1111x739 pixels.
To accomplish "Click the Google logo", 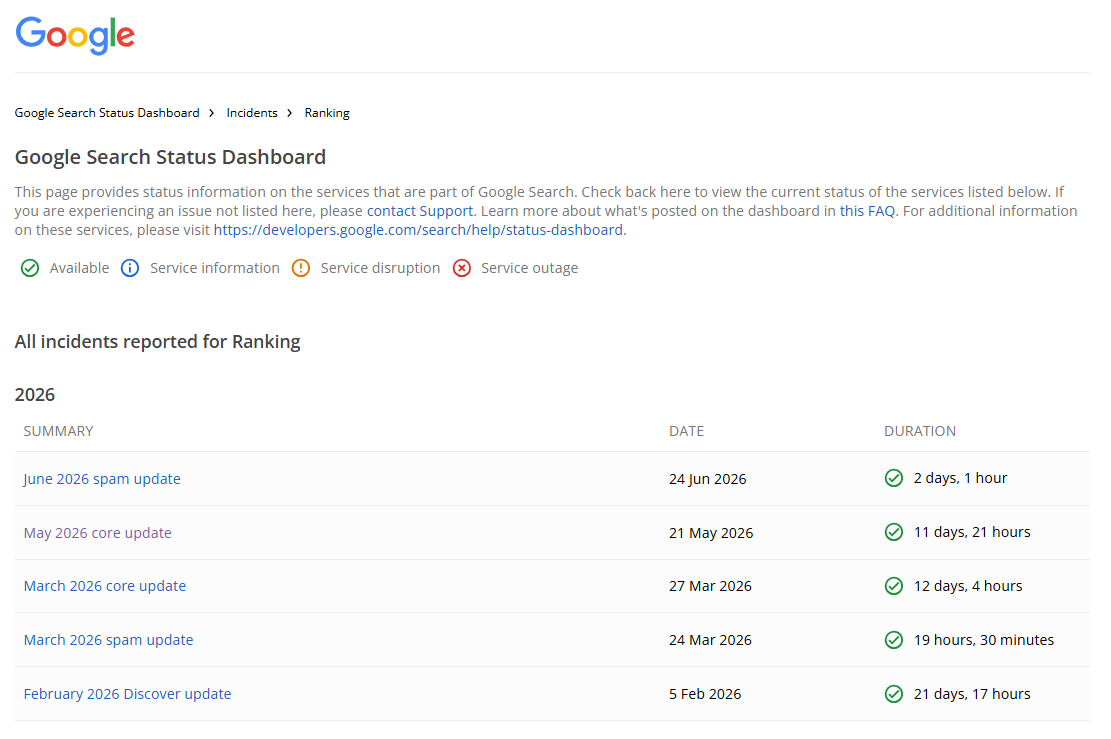I will [x=75, y=35].
